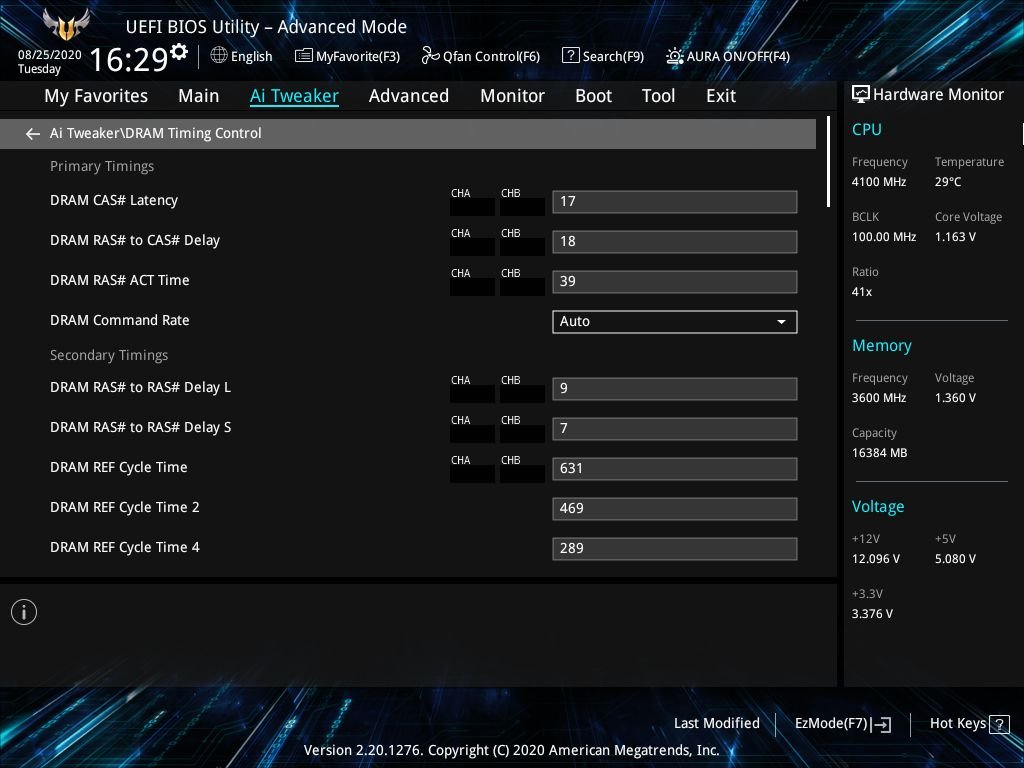Click Memory Frequency 3600 MHz value
Screen dimensions: 1024x768
click(x=878, y=398)
